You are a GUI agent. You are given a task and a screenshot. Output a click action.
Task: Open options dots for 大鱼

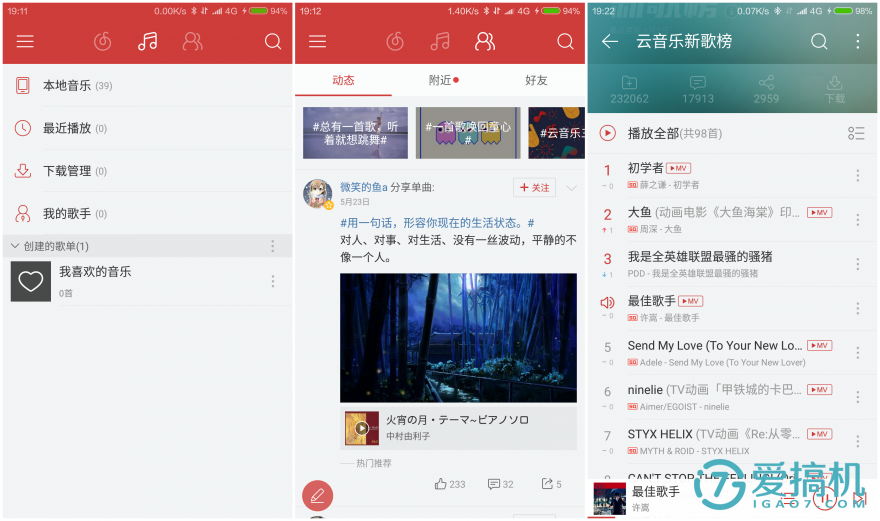pos(858,220)
